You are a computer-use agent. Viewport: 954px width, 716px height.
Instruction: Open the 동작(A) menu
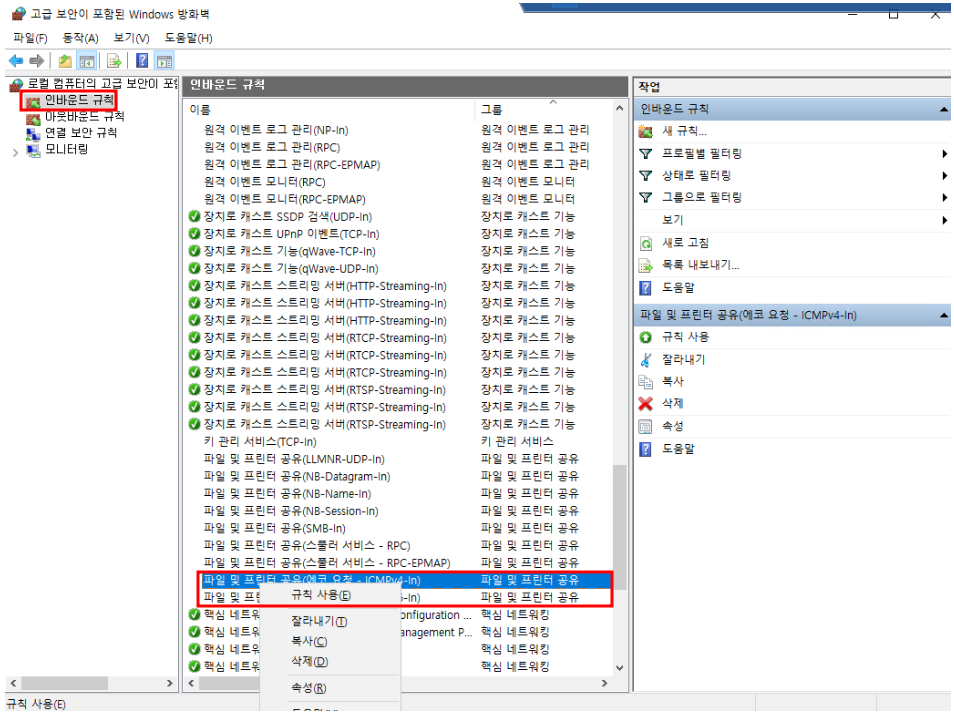pyautogui.click(x=80, y=38)
